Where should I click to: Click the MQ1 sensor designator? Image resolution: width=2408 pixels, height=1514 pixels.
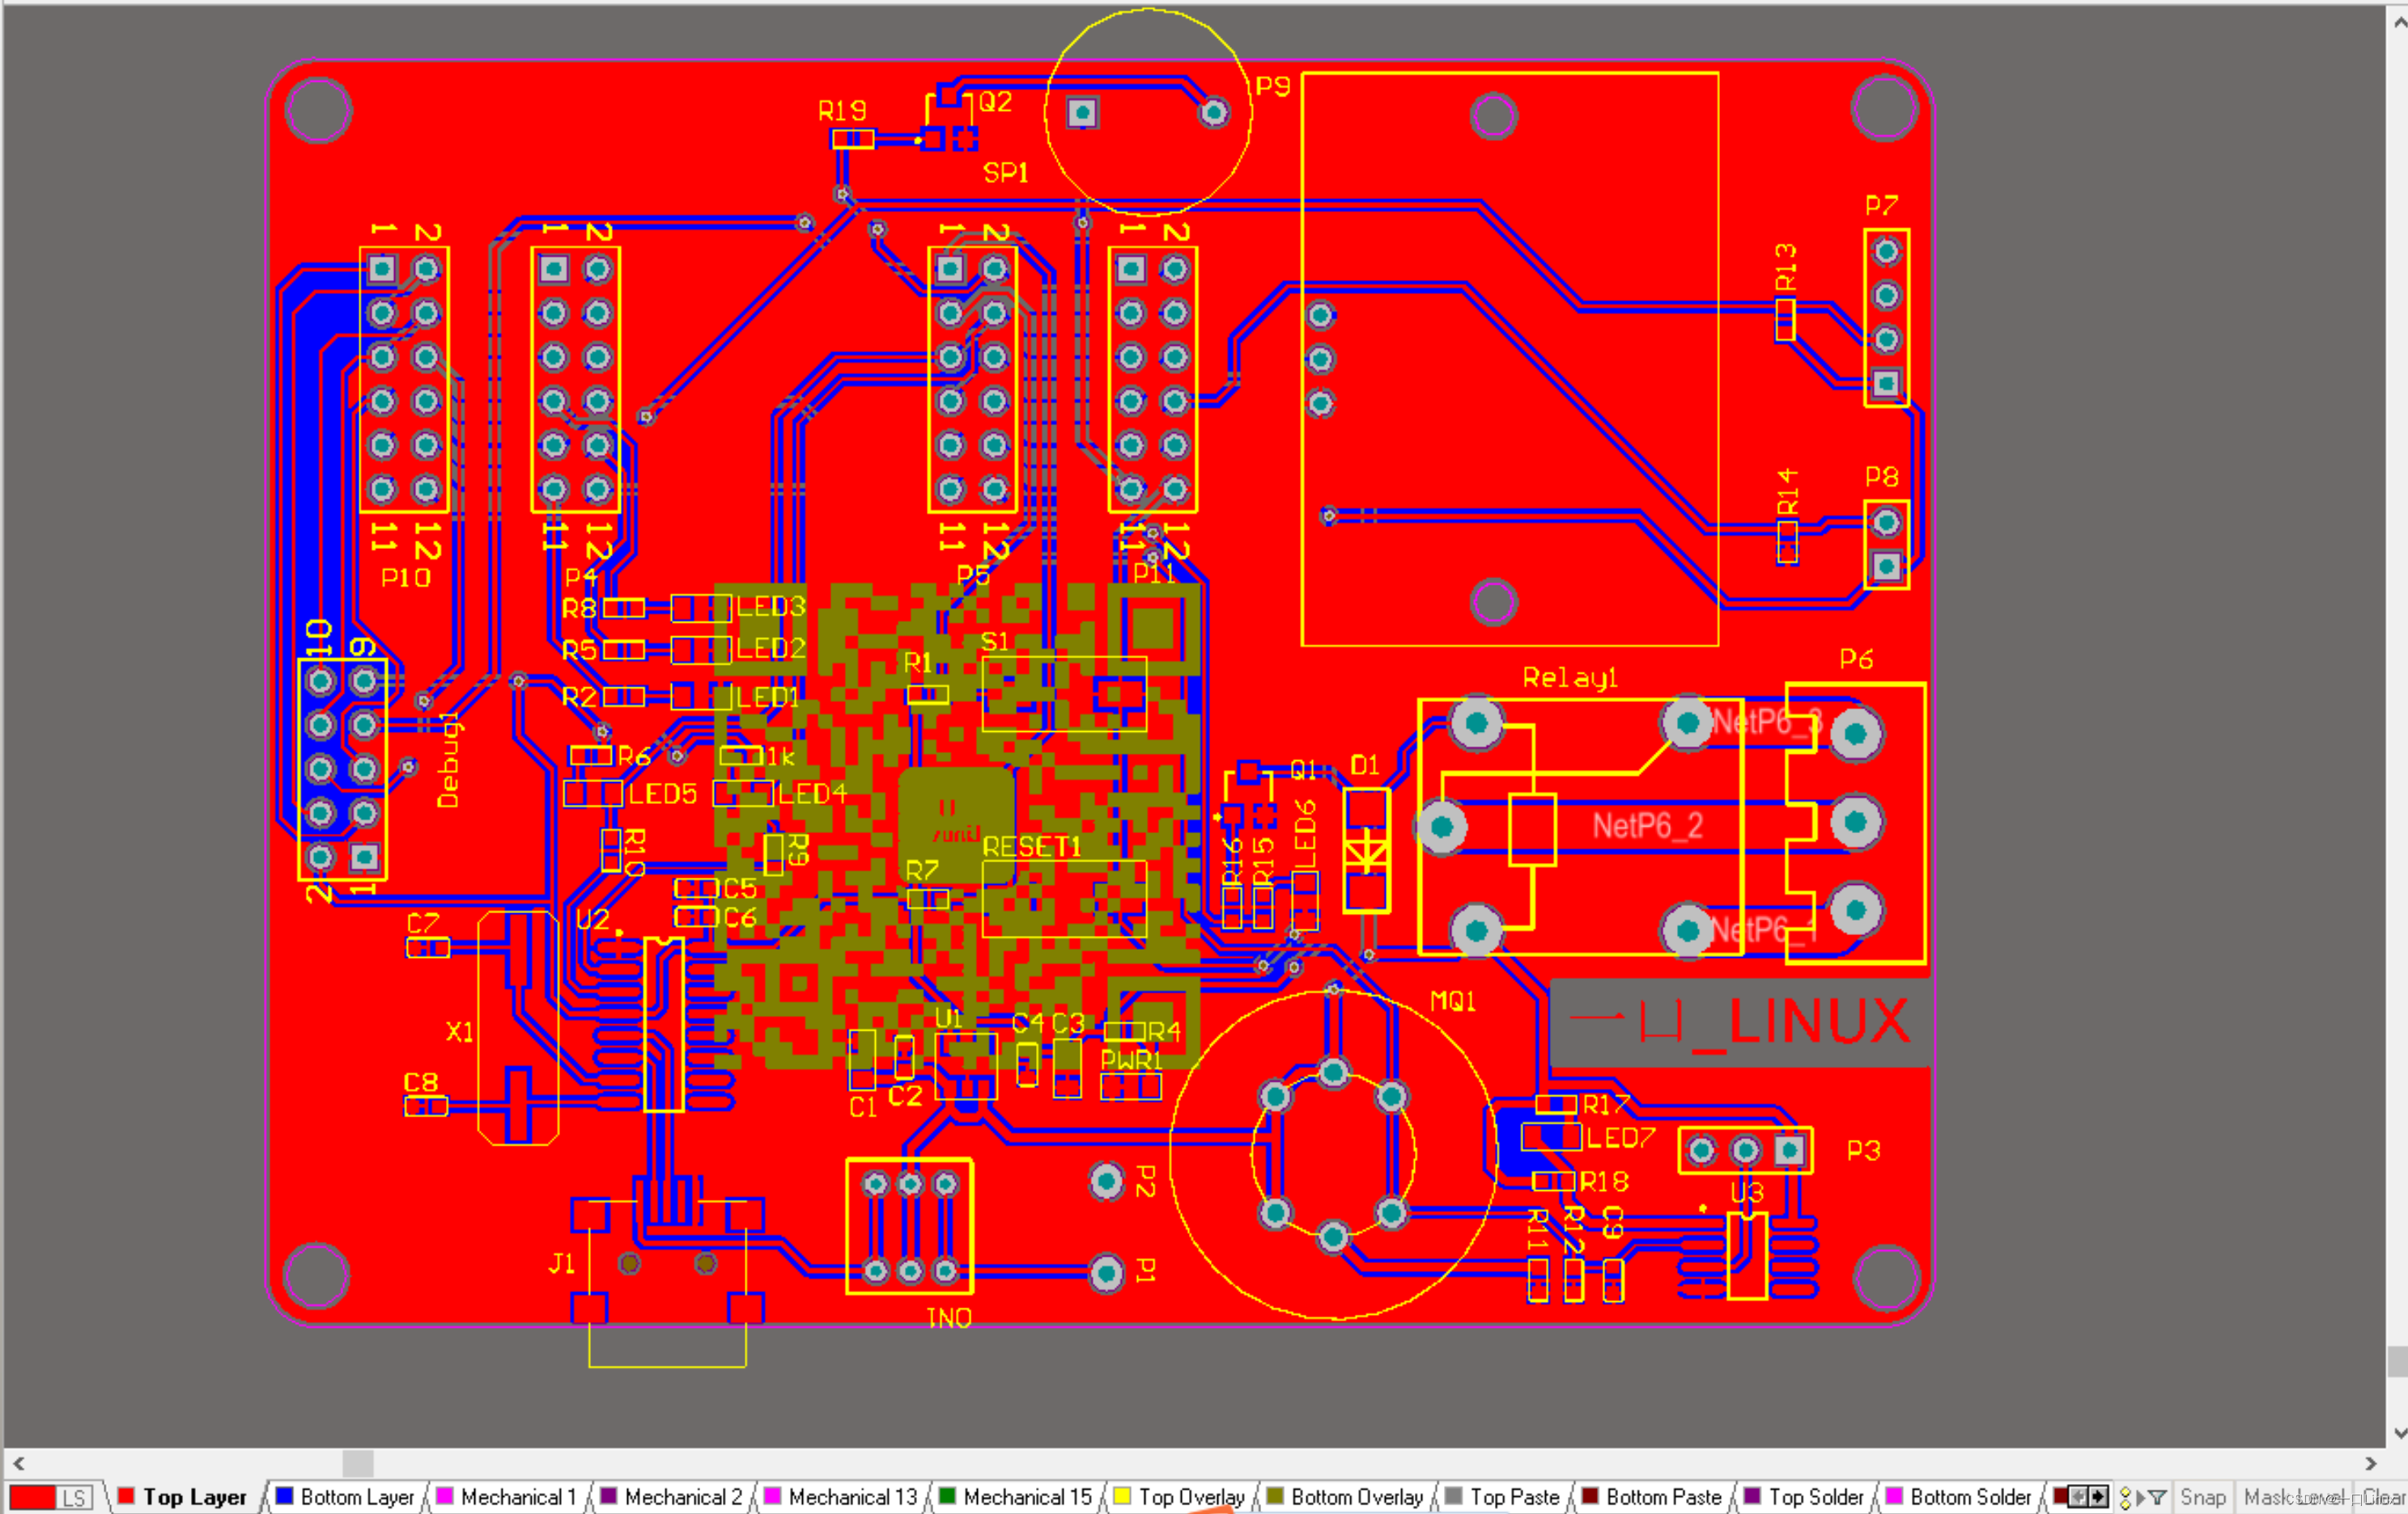tap(1453, 1001)
